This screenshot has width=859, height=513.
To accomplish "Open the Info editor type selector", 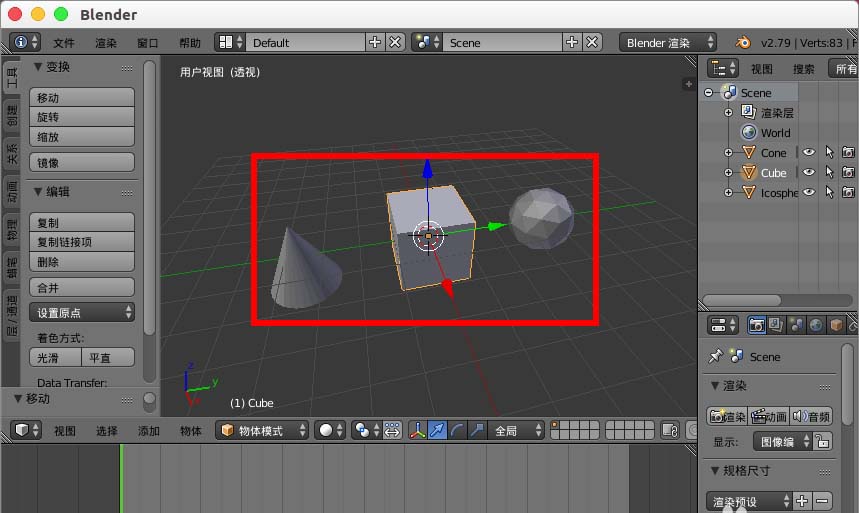I will (x=25, y=42).
